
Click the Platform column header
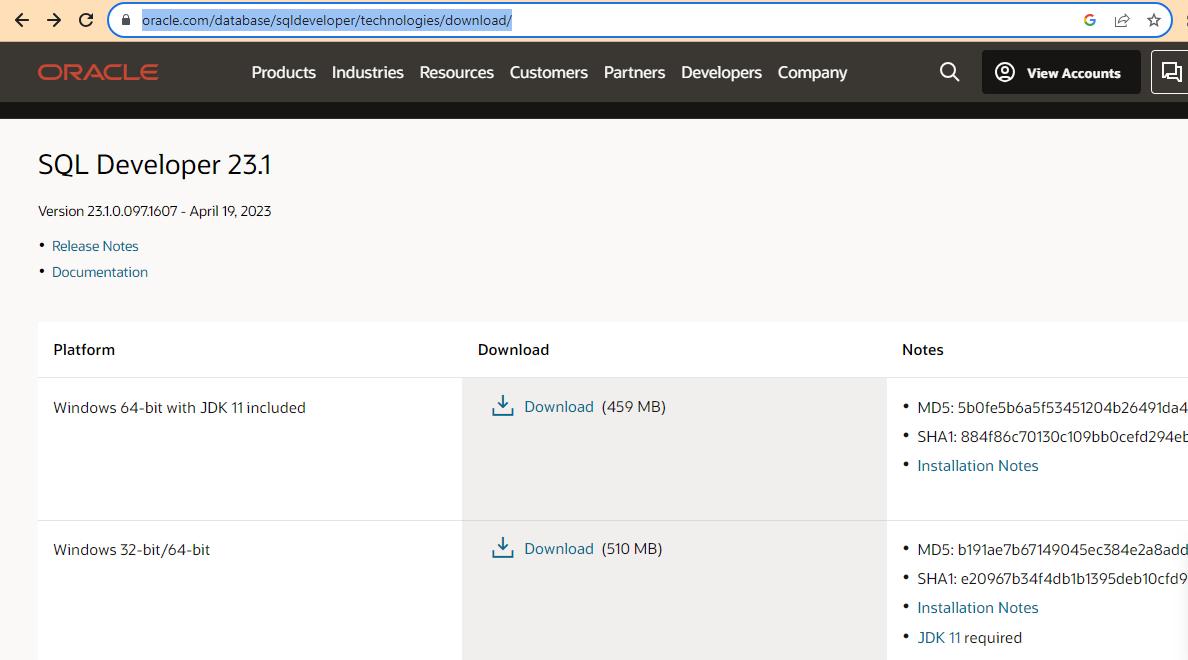coord(84,350)
